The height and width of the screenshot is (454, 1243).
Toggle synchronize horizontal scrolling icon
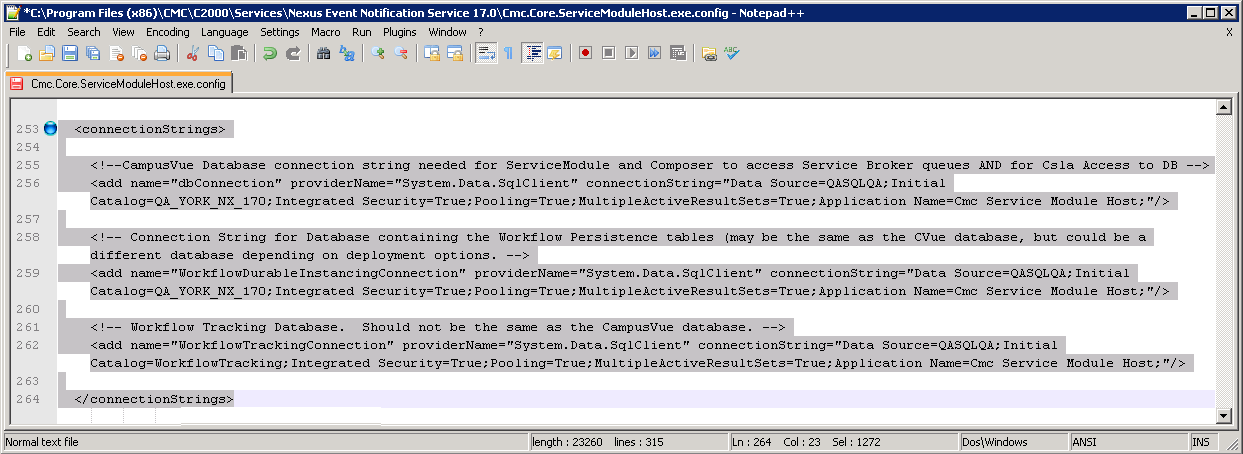click(x=454, y=53)
